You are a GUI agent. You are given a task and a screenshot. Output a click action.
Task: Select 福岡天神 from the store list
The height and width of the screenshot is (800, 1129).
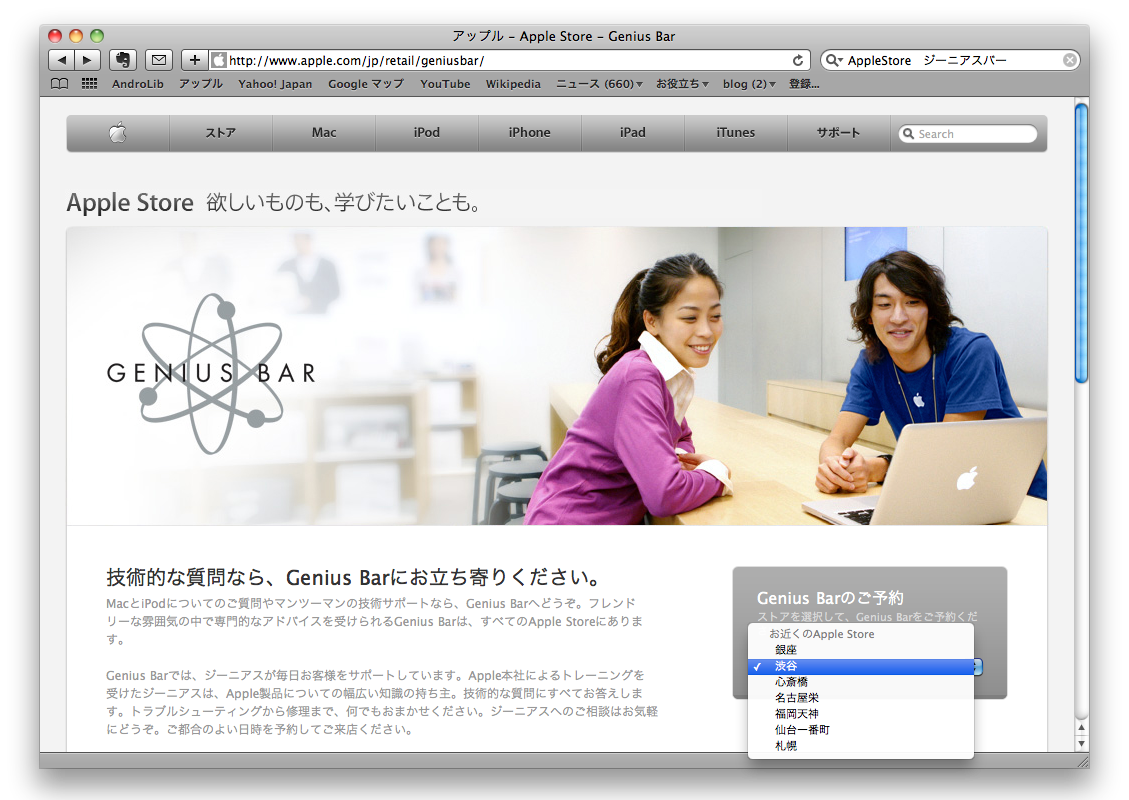click(861, 714)
